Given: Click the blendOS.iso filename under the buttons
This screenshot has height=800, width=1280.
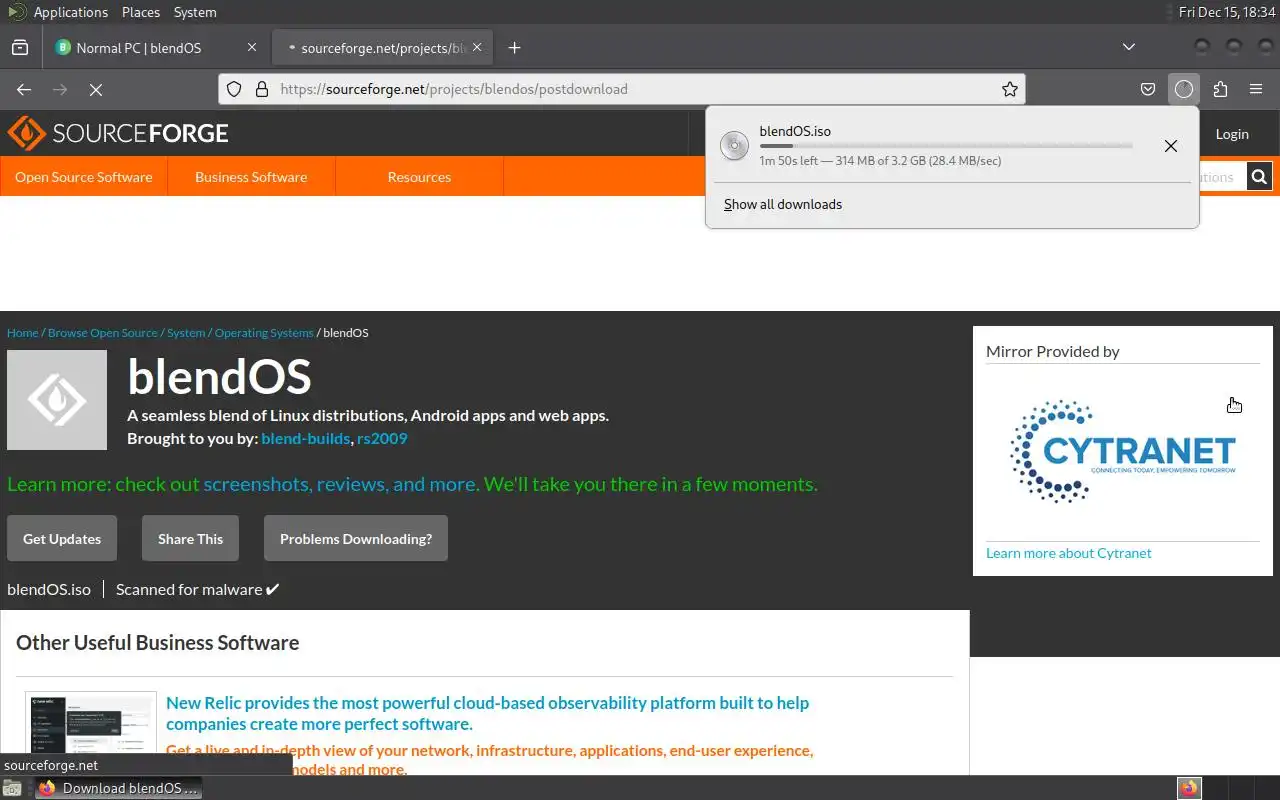Looking at the screenshot, I should click(49, 589).
